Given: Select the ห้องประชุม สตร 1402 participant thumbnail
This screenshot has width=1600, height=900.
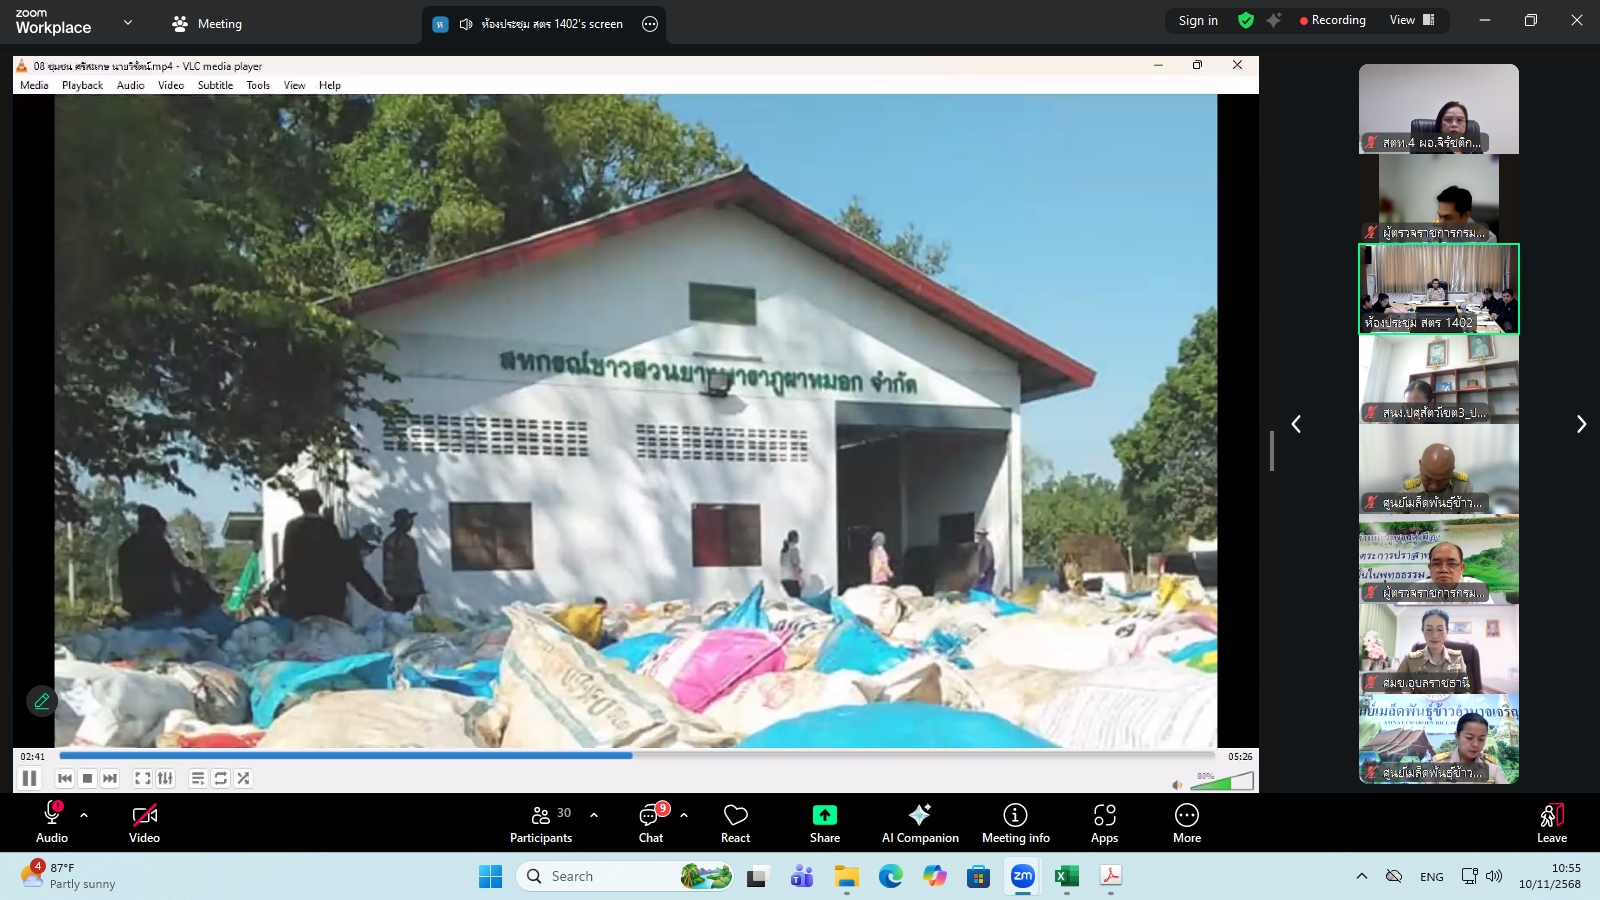Looking at the screenshot, I should 1437,289.
